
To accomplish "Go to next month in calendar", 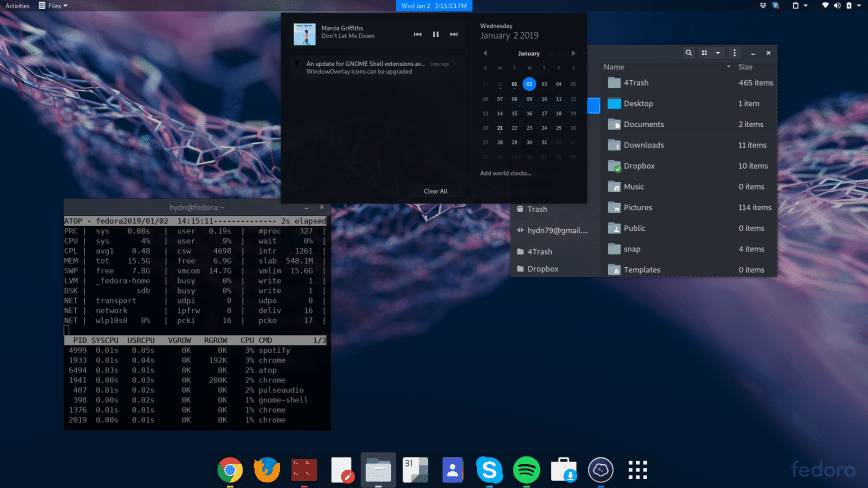I will tap(573, 53).
